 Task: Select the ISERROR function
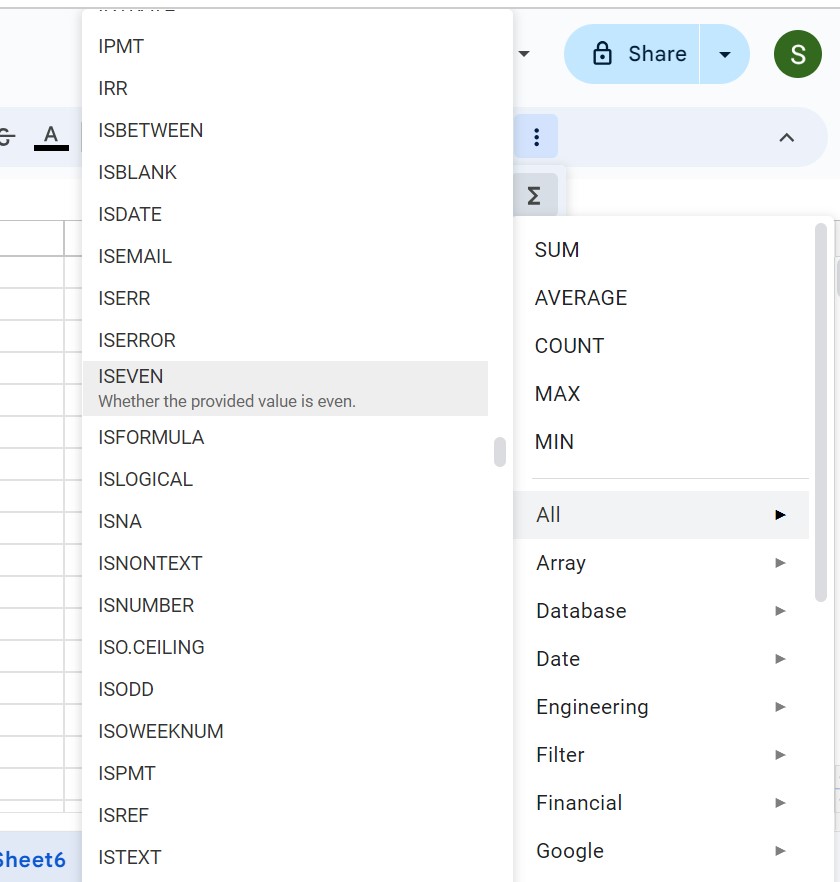[x=285, y=340]
